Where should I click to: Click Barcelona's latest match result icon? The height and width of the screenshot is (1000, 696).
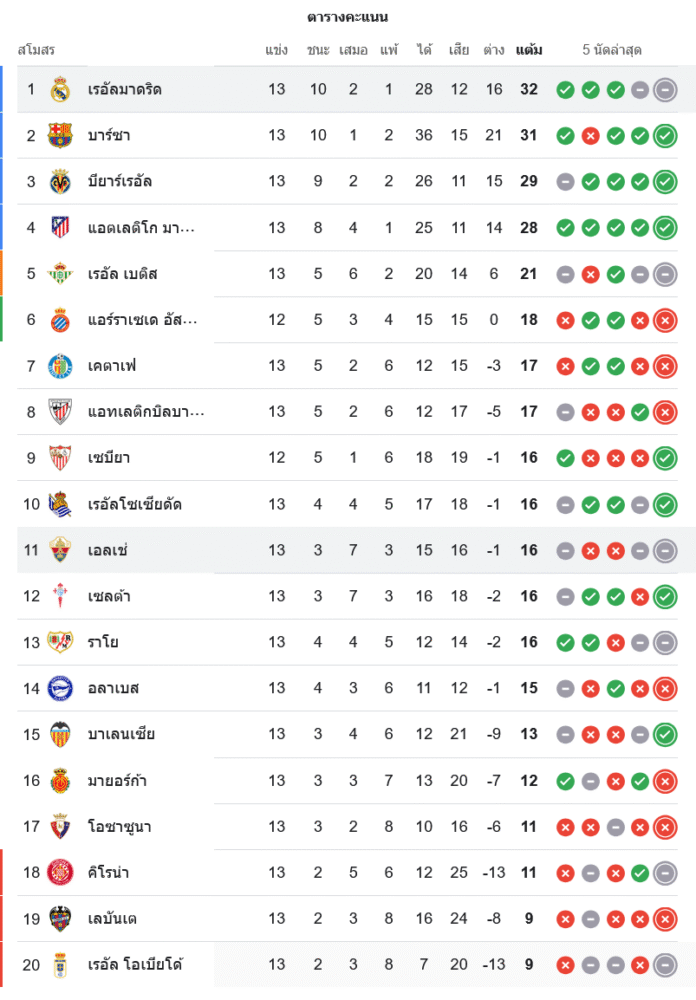pyautogui.click(x=665, y=135)
